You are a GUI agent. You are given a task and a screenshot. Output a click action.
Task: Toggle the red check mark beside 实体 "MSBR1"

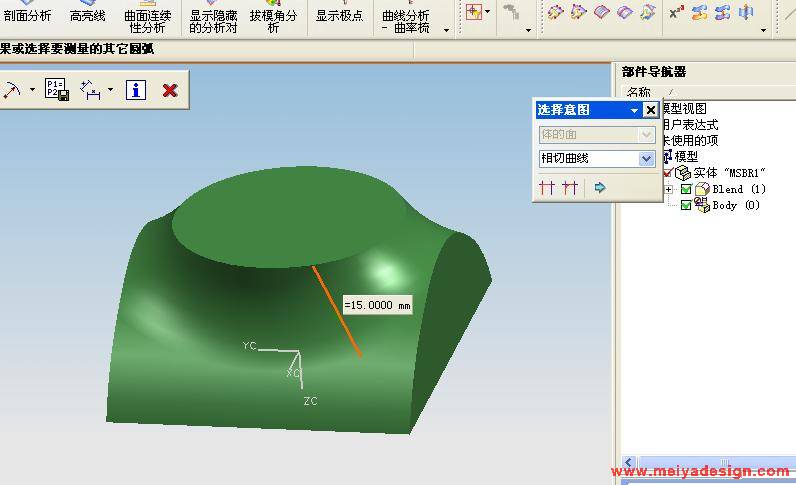668,173
